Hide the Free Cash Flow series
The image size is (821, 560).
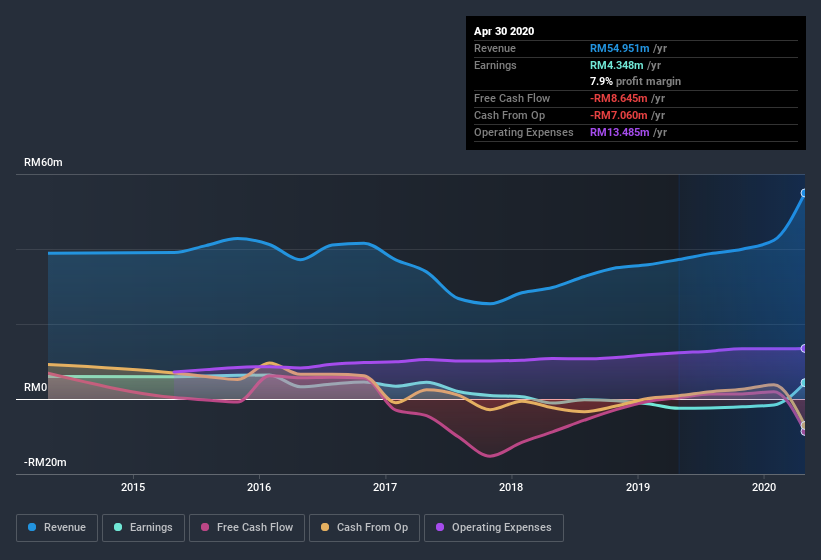pyautogui.click(x=246, y=527)
